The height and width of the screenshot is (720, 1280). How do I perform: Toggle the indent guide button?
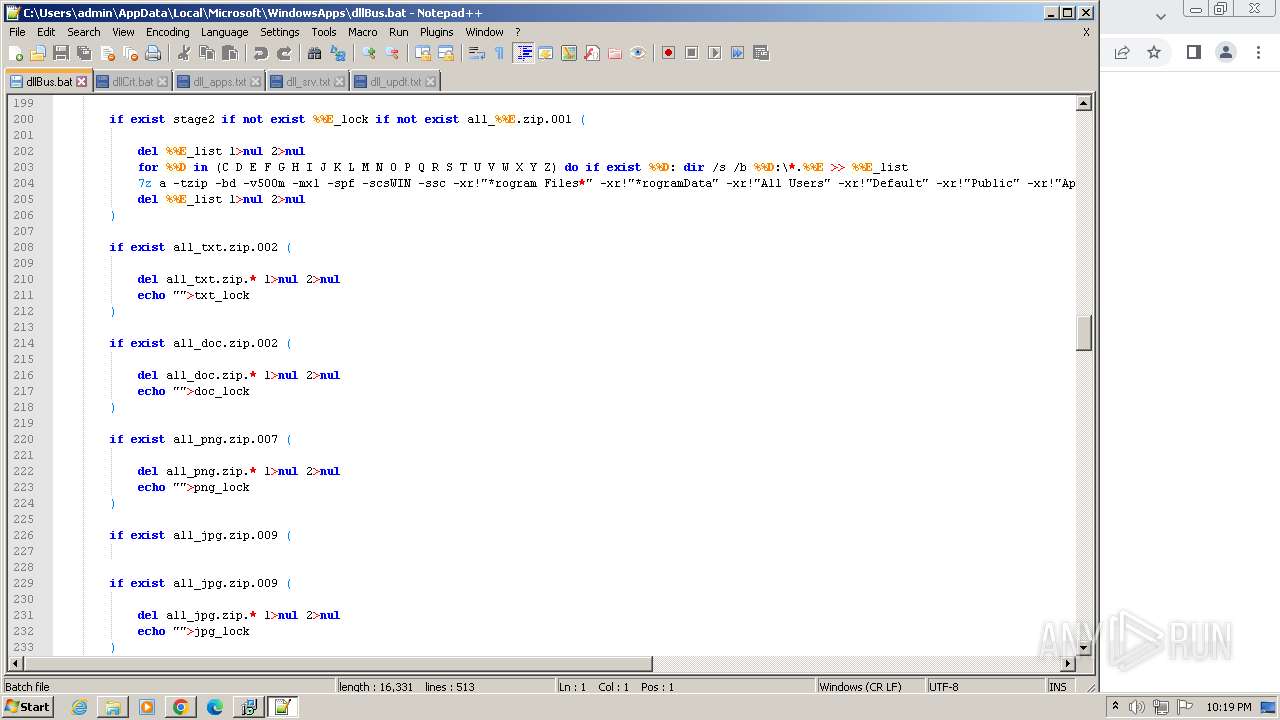click(x=523, y=53)
